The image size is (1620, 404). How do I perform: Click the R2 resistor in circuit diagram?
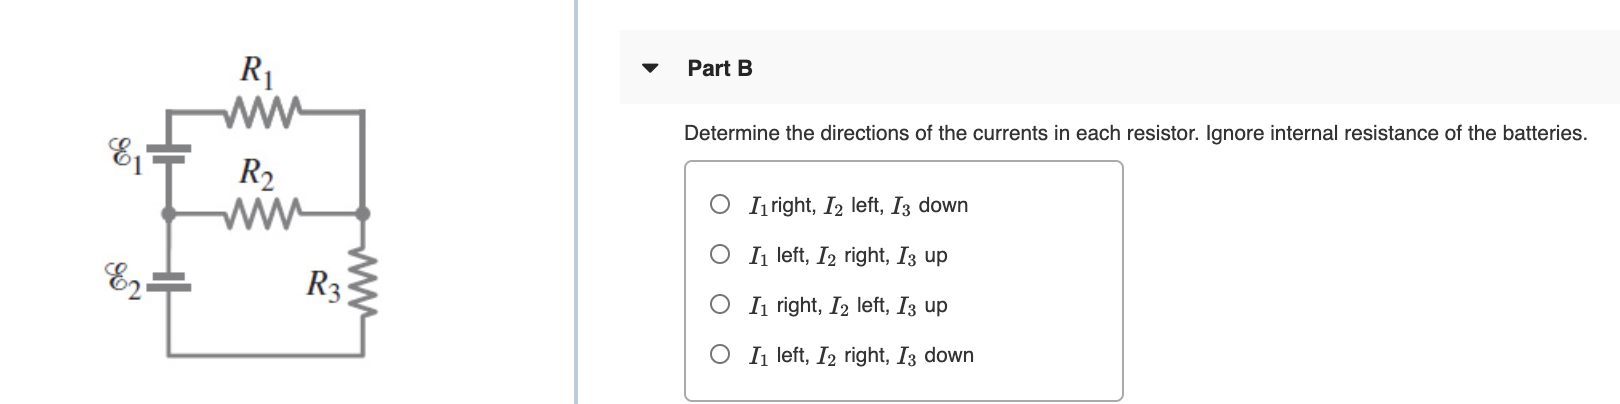point(261,212)
